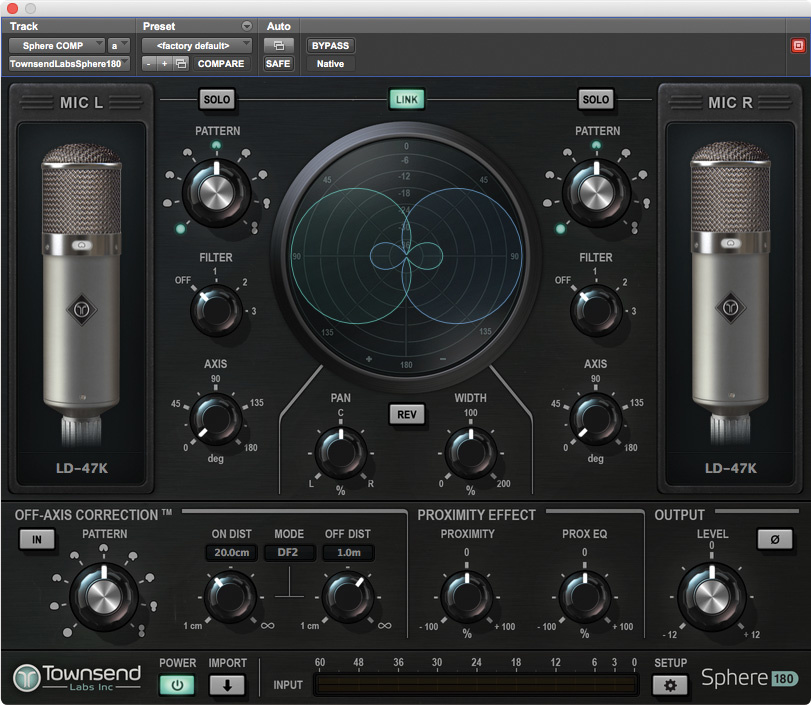811x705 pixels.
Task: Click the BYPASS button
Action: (330, 46)
